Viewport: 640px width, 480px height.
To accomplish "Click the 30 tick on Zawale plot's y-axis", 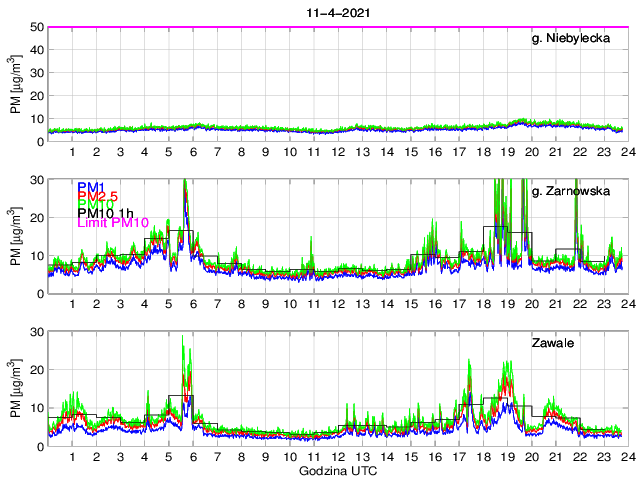I will (36, 332).
